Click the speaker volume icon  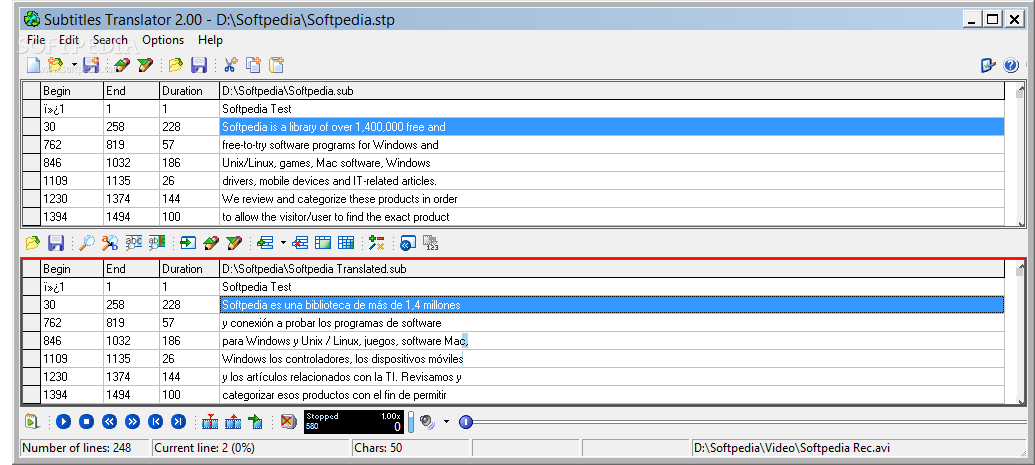coord(428,421)
